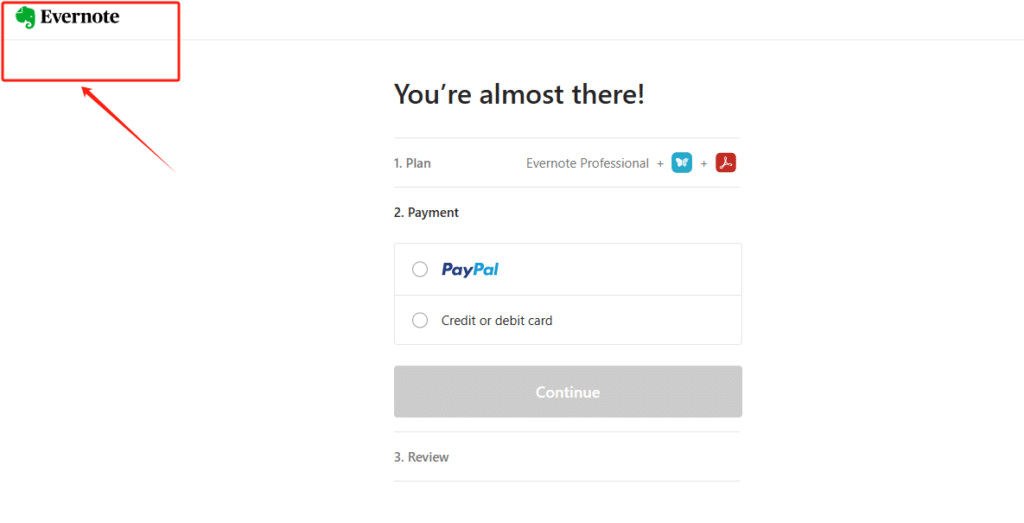Click the 'Evernote Professional' plan name
Image resolution: width=1024 pixels, height=523 pixels.
tap(588, 163)
